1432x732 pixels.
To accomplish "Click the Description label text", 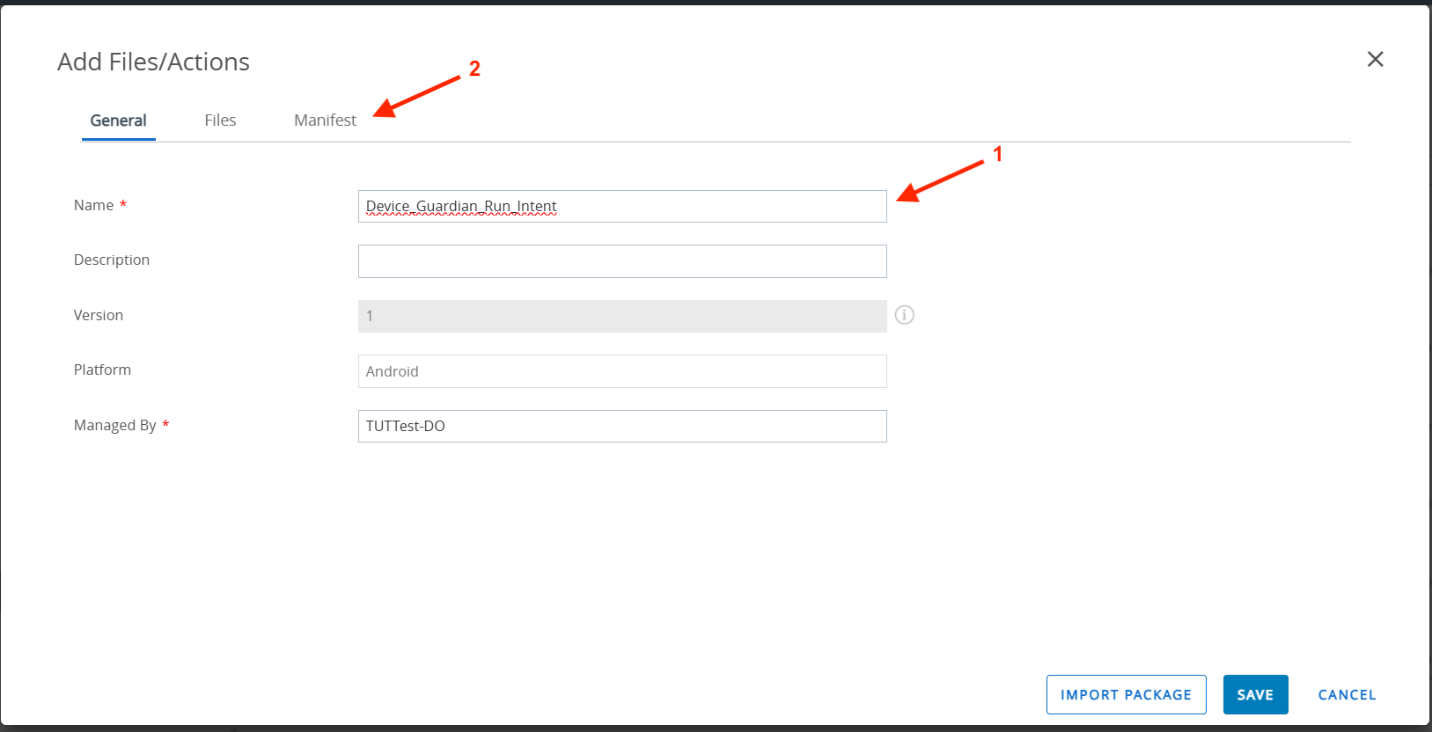I will coord(112,260).
